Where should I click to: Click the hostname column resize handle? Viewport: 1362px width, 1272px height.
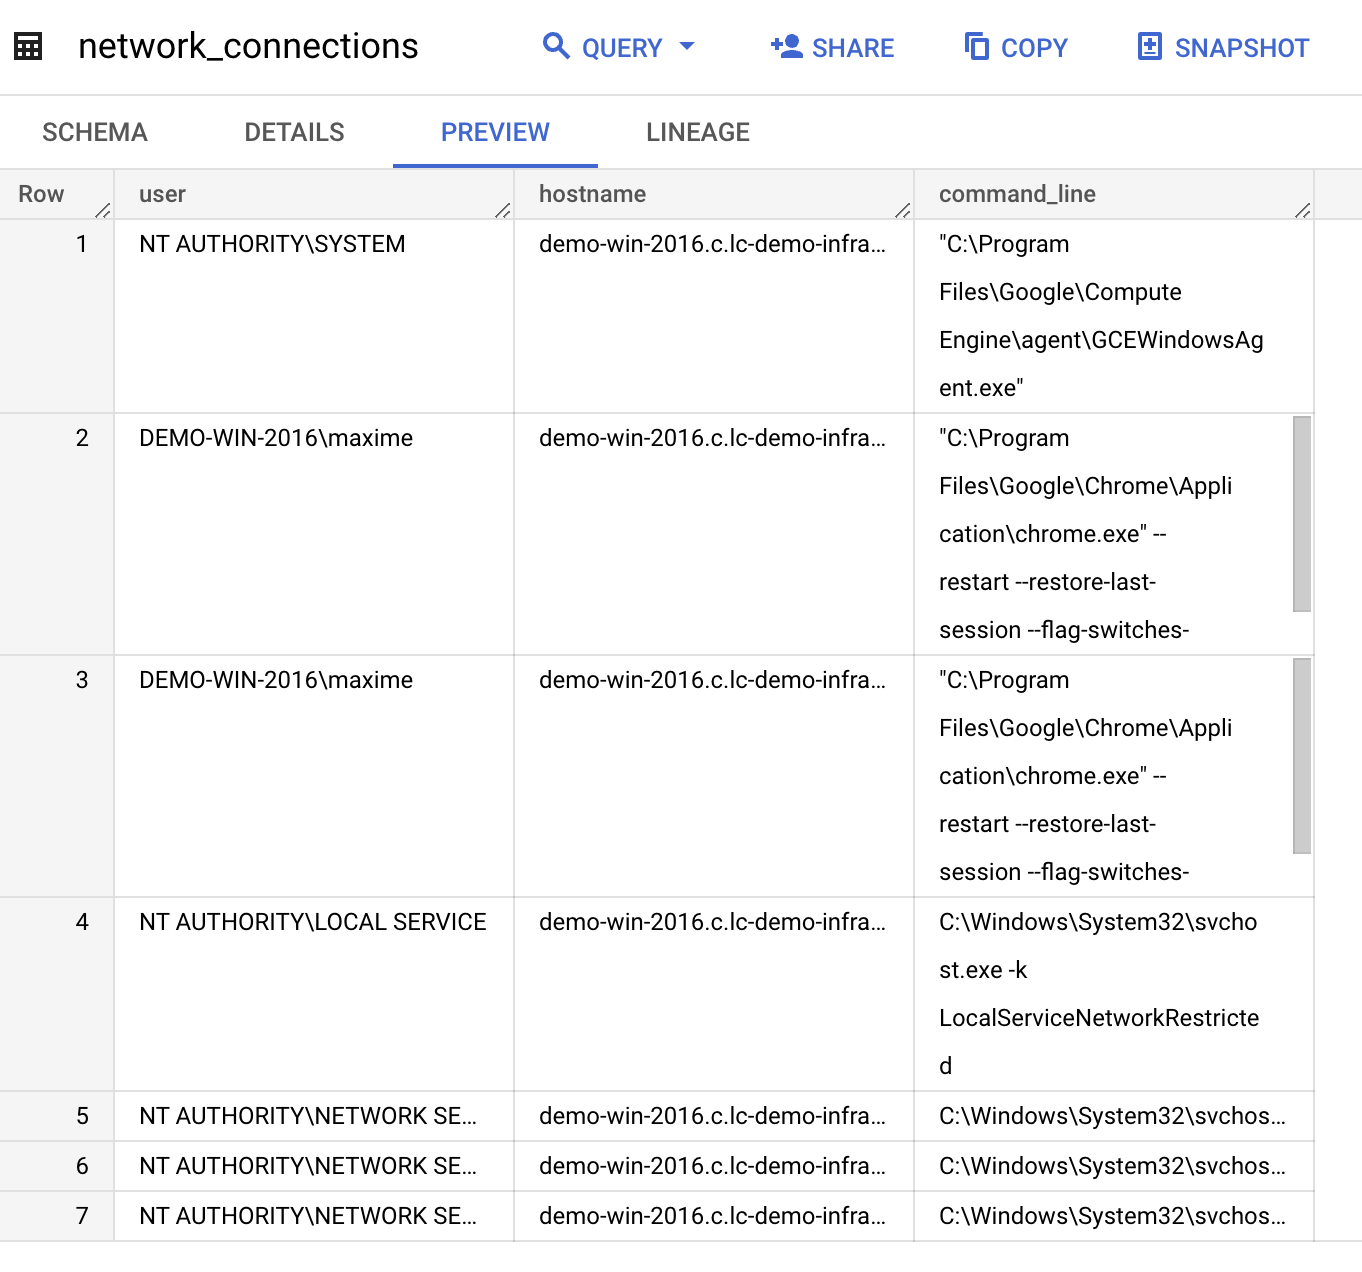pyautogui.click(x=902, y=210)
